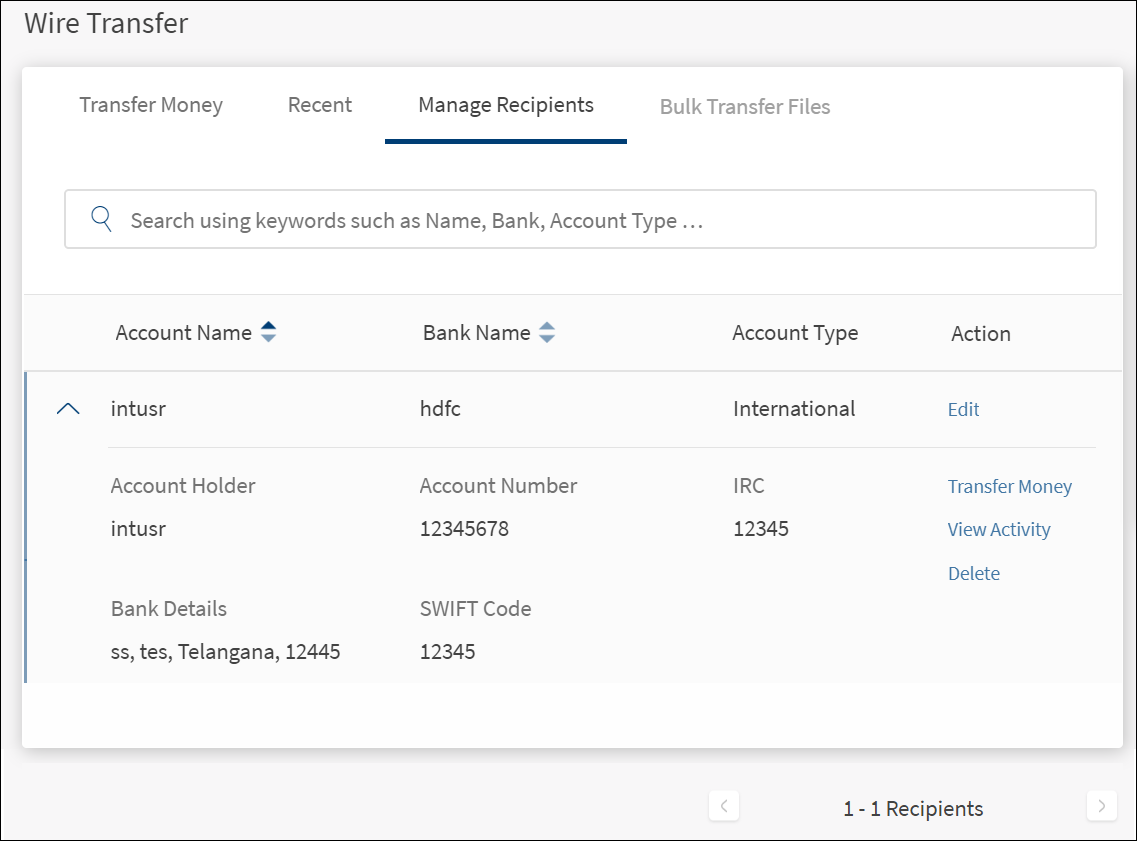Click the Bank Name column header text

pyautogui.click(x=476, y=333)
